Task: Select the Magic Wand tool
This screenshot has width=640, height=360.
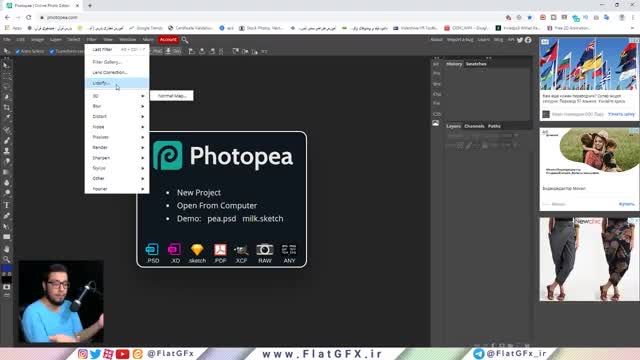Action: 7,97
